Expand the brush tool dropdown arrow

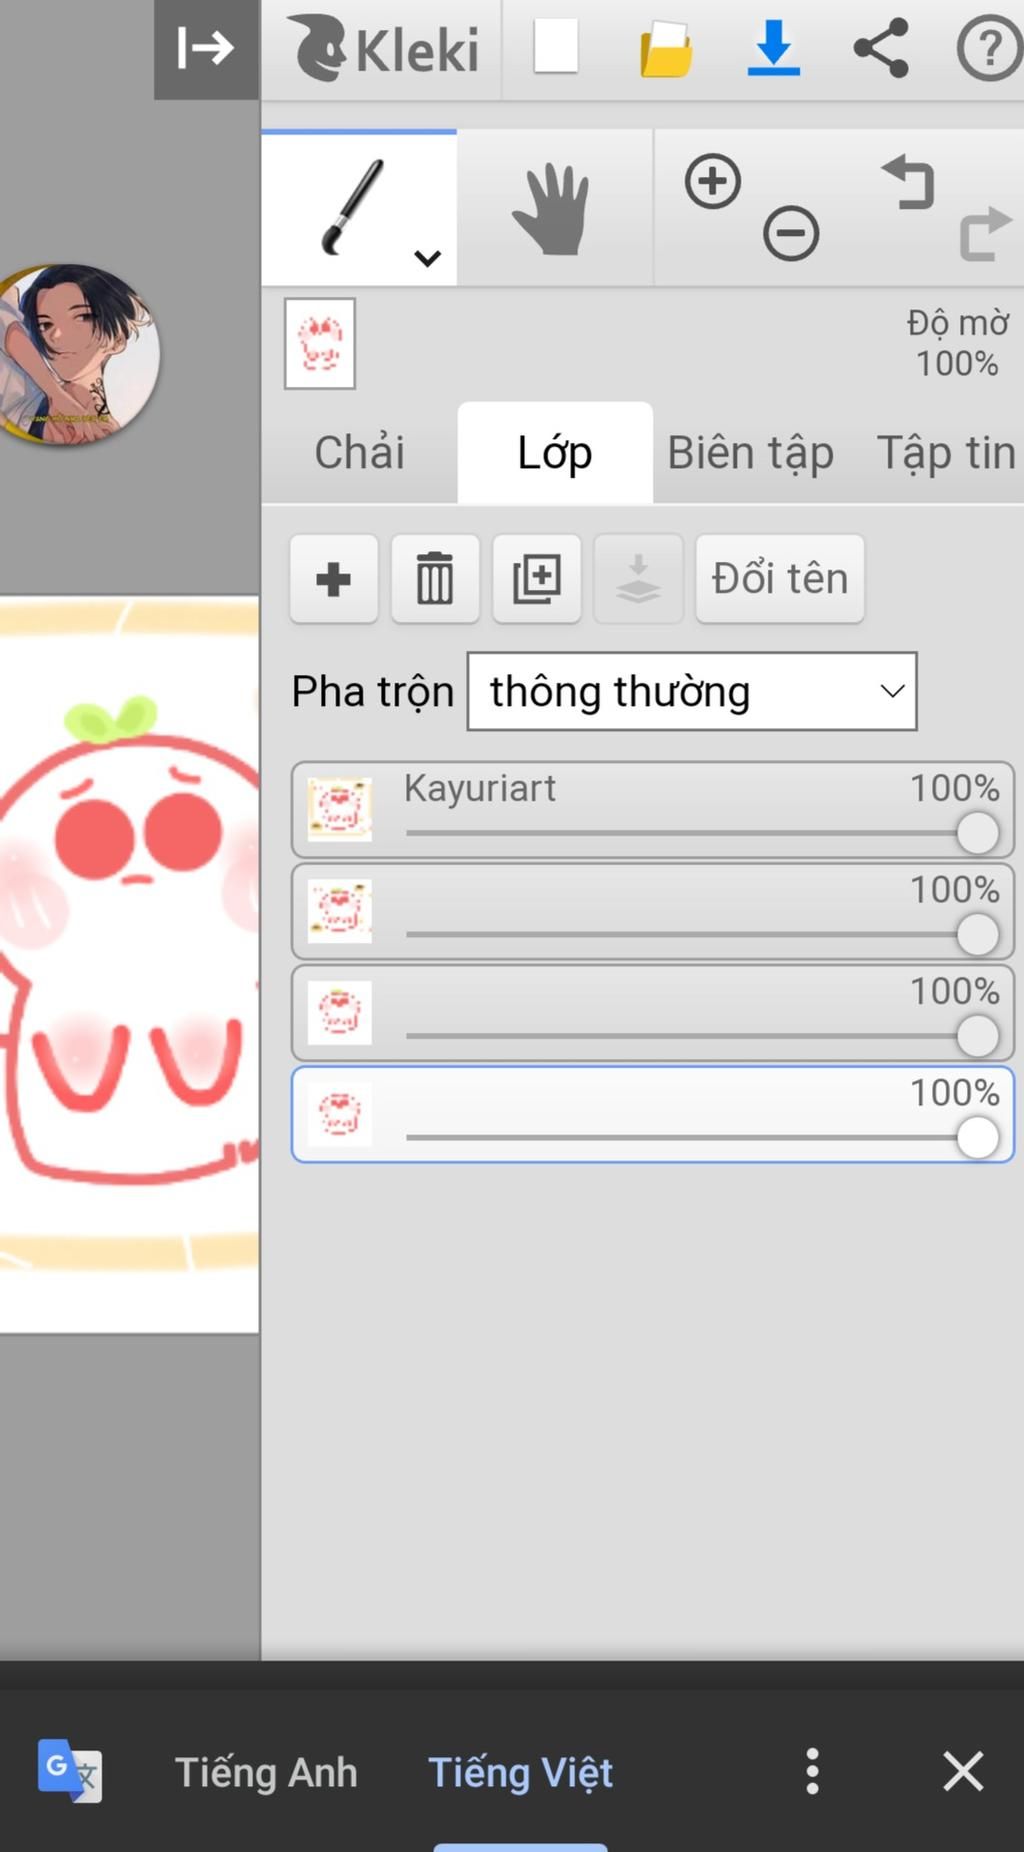click(x=428, y=259)
